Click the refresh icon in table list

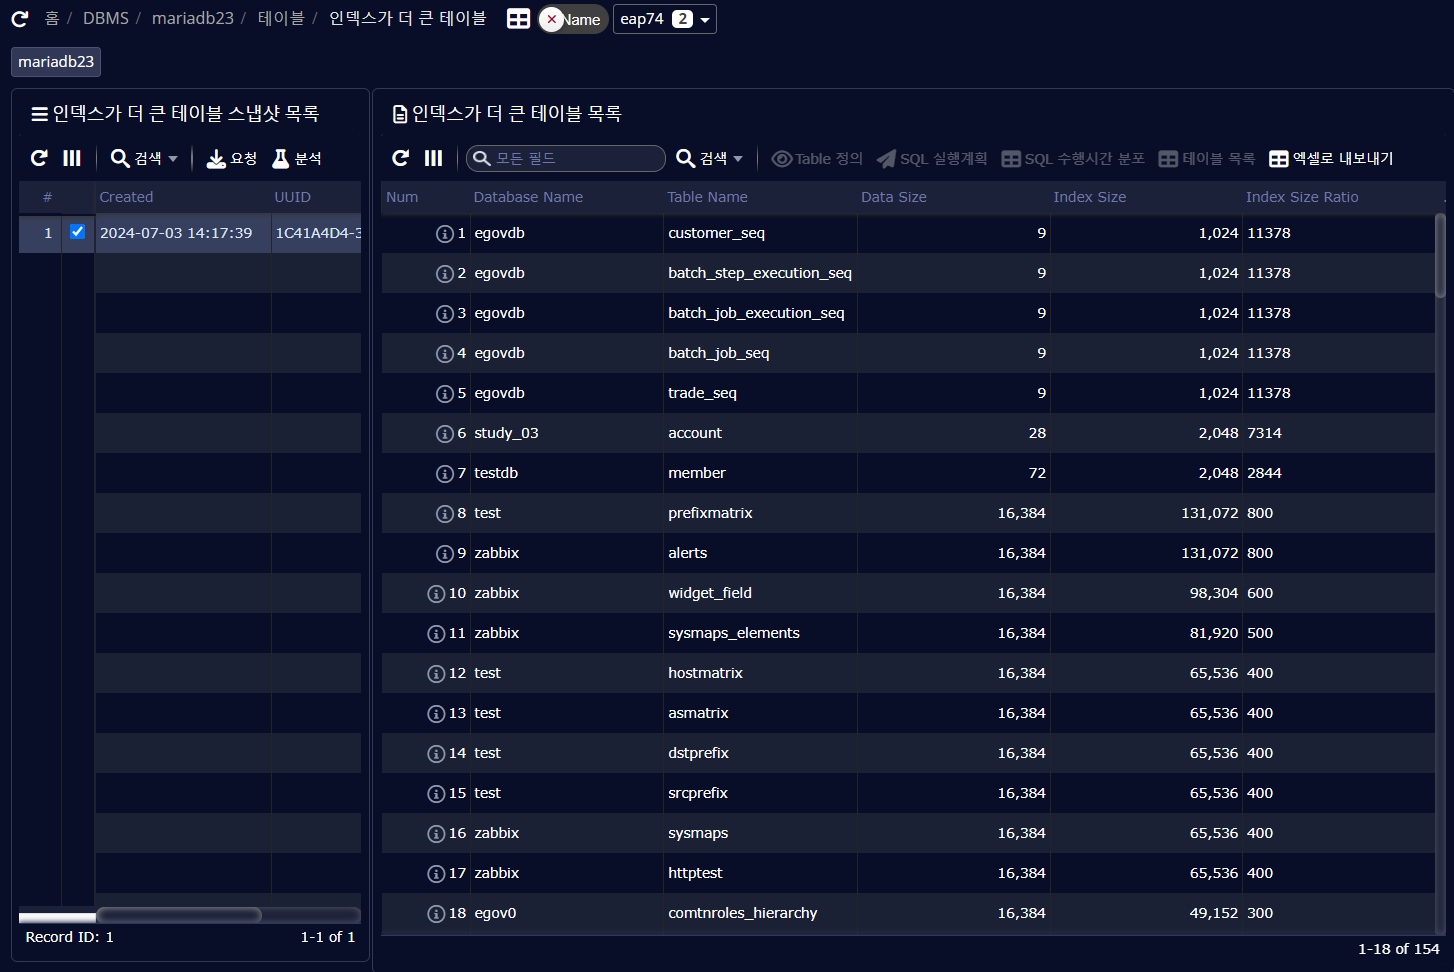point(401,158)
